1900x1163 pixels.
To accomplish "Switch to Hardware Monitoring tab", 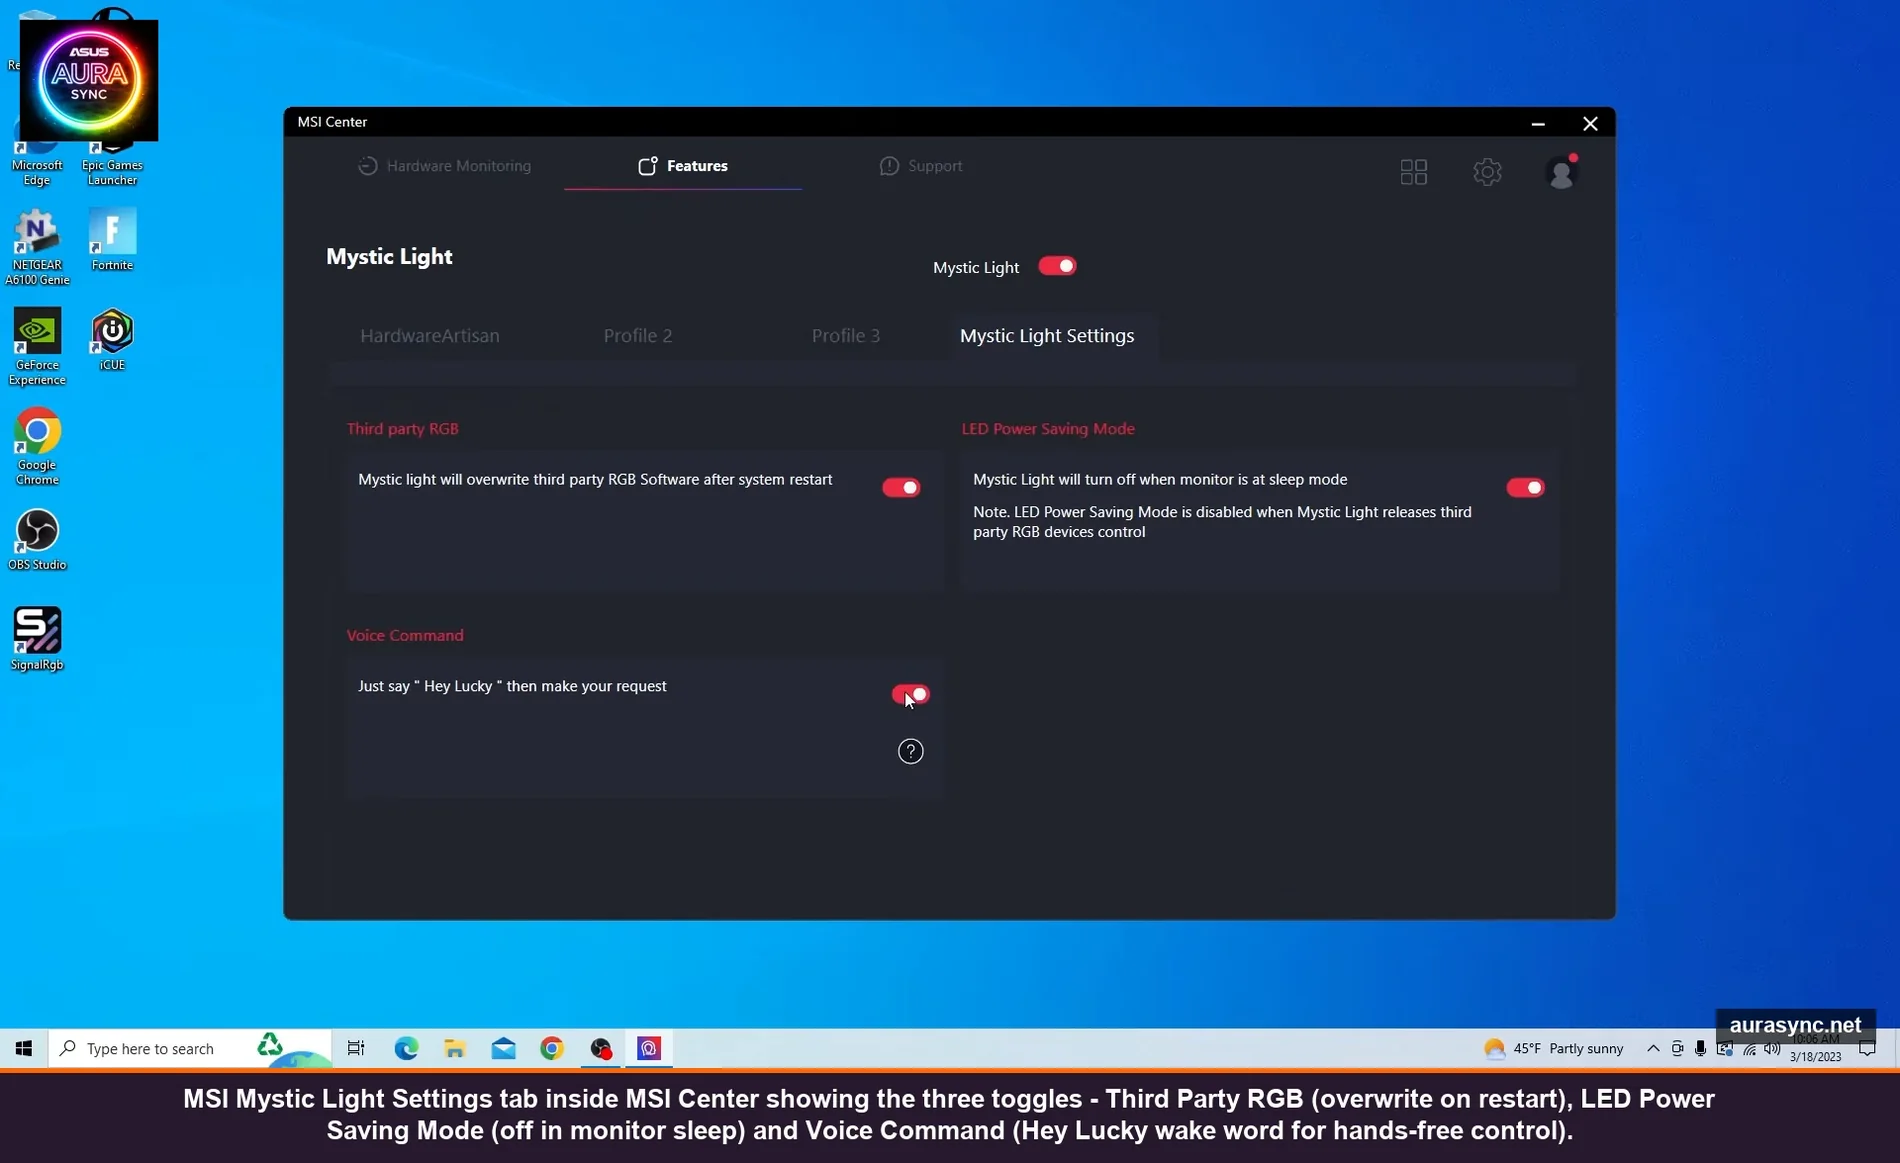I will [445, 166].
